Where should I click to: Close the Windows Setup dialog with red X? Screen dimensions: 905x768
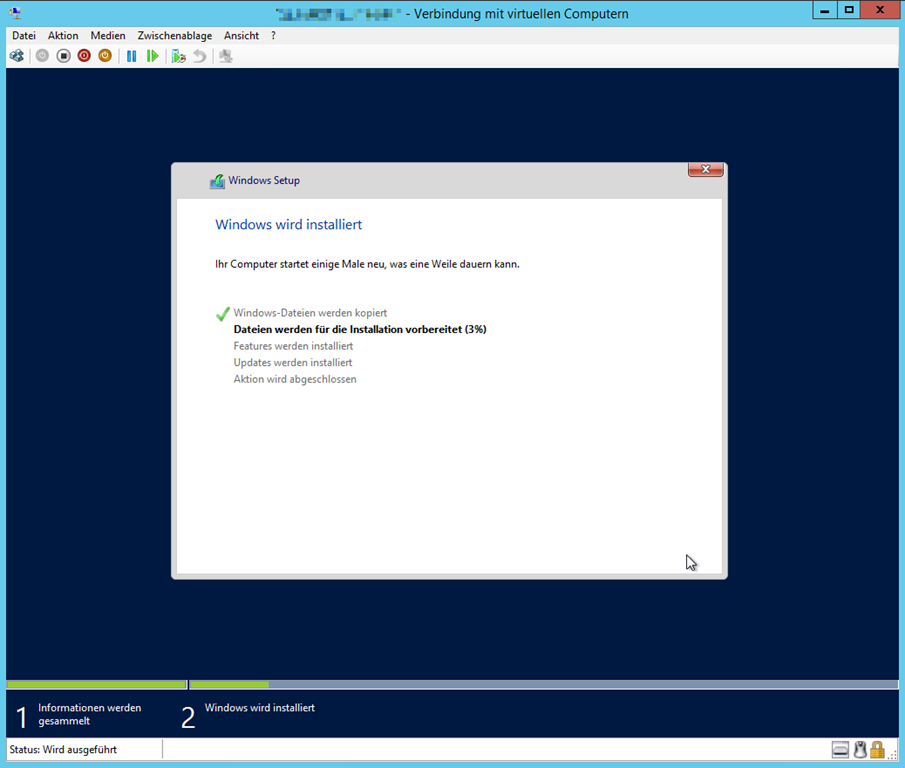tap(705, 169)
